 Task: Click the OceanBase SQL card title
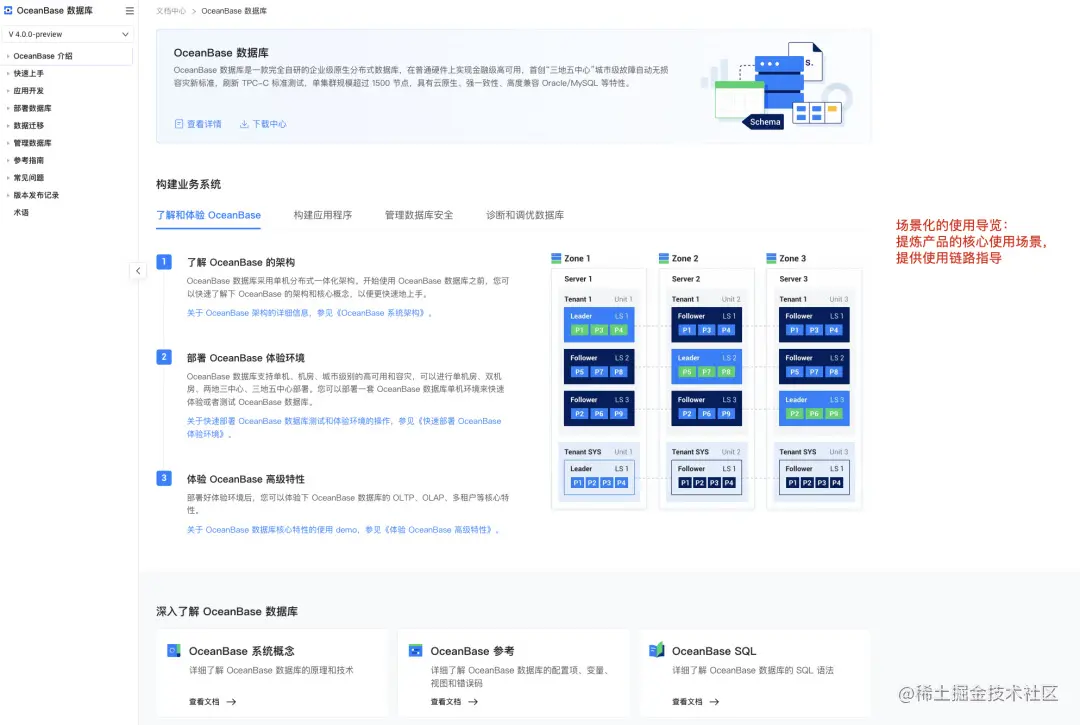click(714, 651)
